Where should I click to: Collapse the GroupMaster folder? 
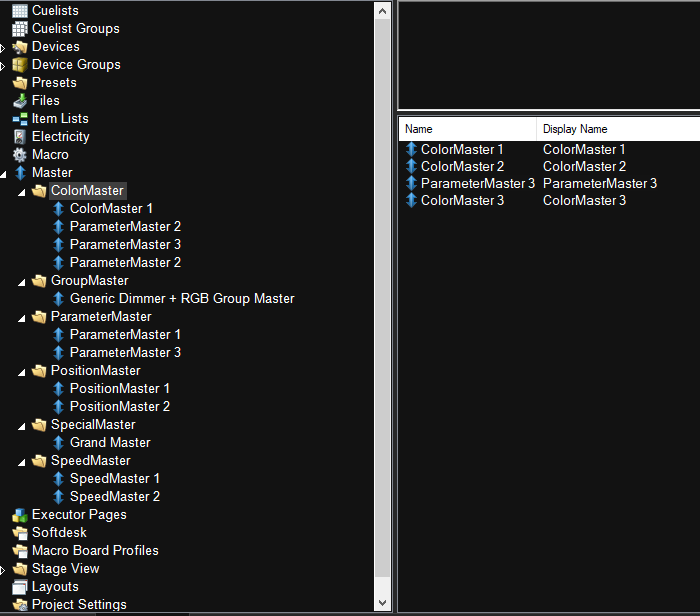pyautogui.click(x=22, y=281)
